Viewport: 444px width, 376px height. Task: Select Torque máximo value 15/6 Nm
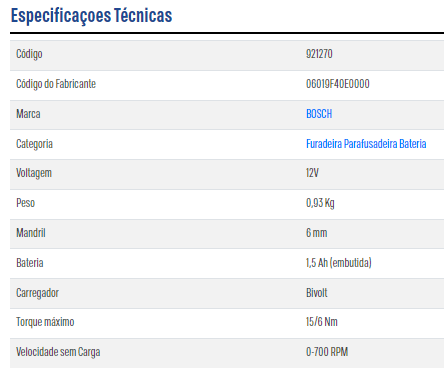(x=322, y=322)
